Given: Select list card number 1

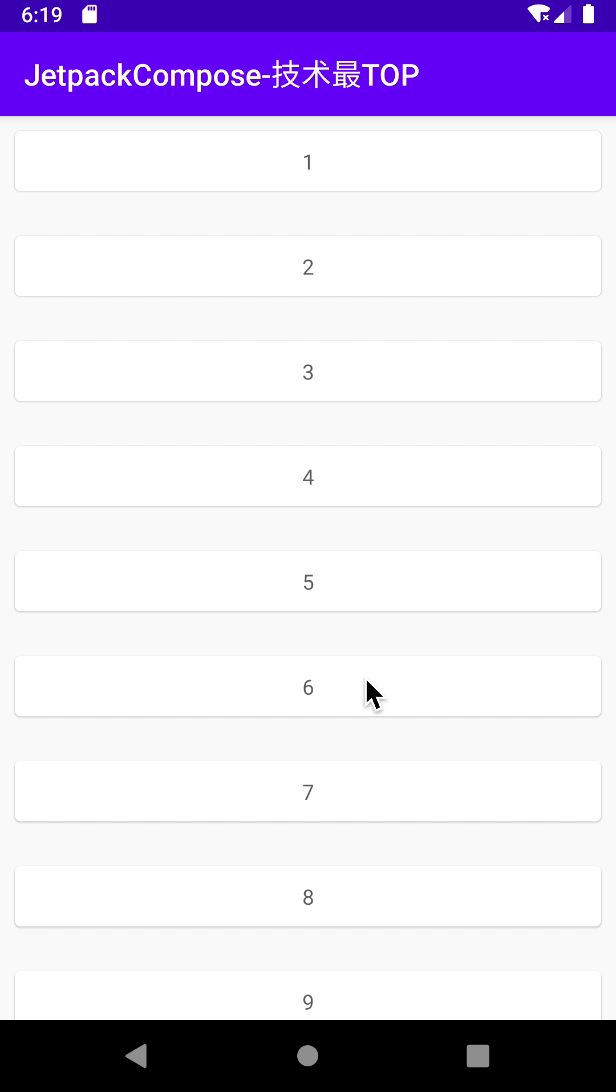Looking at the screenshot, I should click(x=308, y=161).
